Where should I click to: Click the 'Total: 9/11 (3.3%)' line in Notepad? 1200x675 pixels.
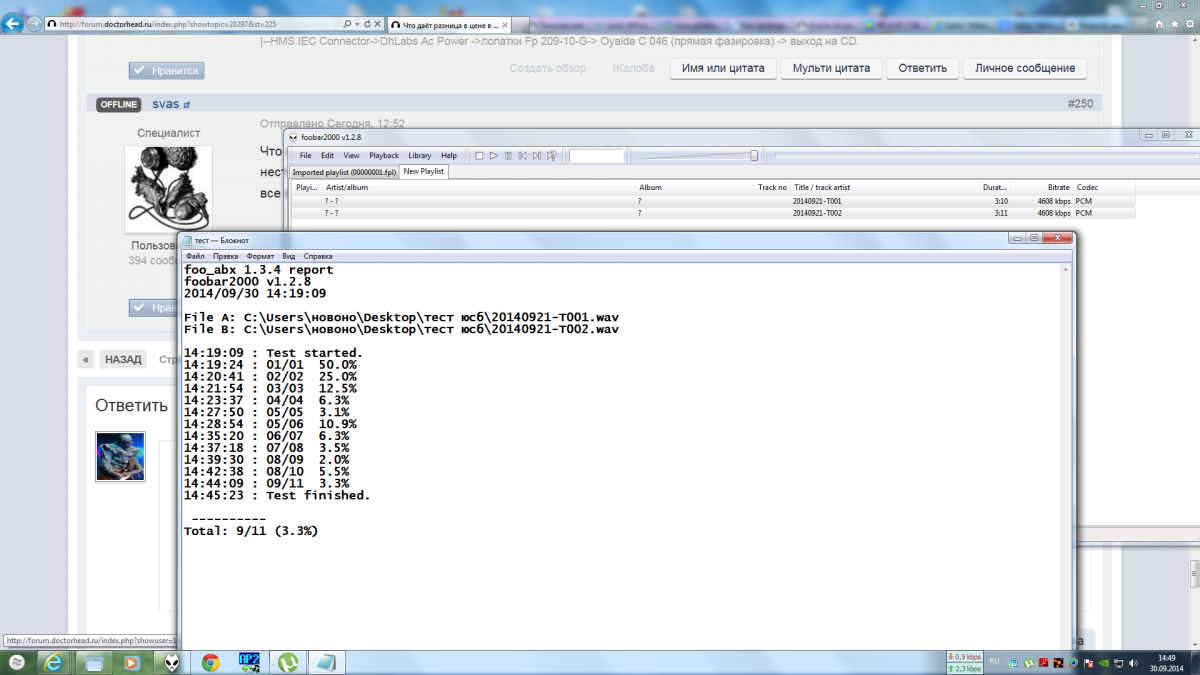click(251, 532)
